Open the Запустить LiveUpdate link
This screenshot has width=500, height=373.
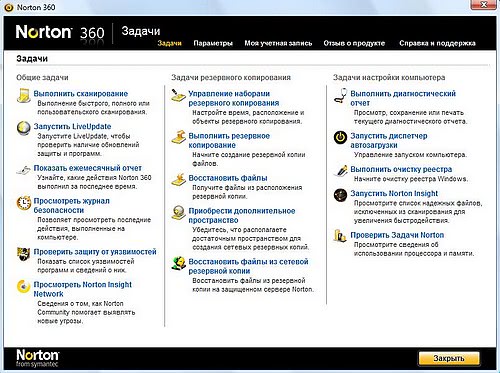(72, 127)
